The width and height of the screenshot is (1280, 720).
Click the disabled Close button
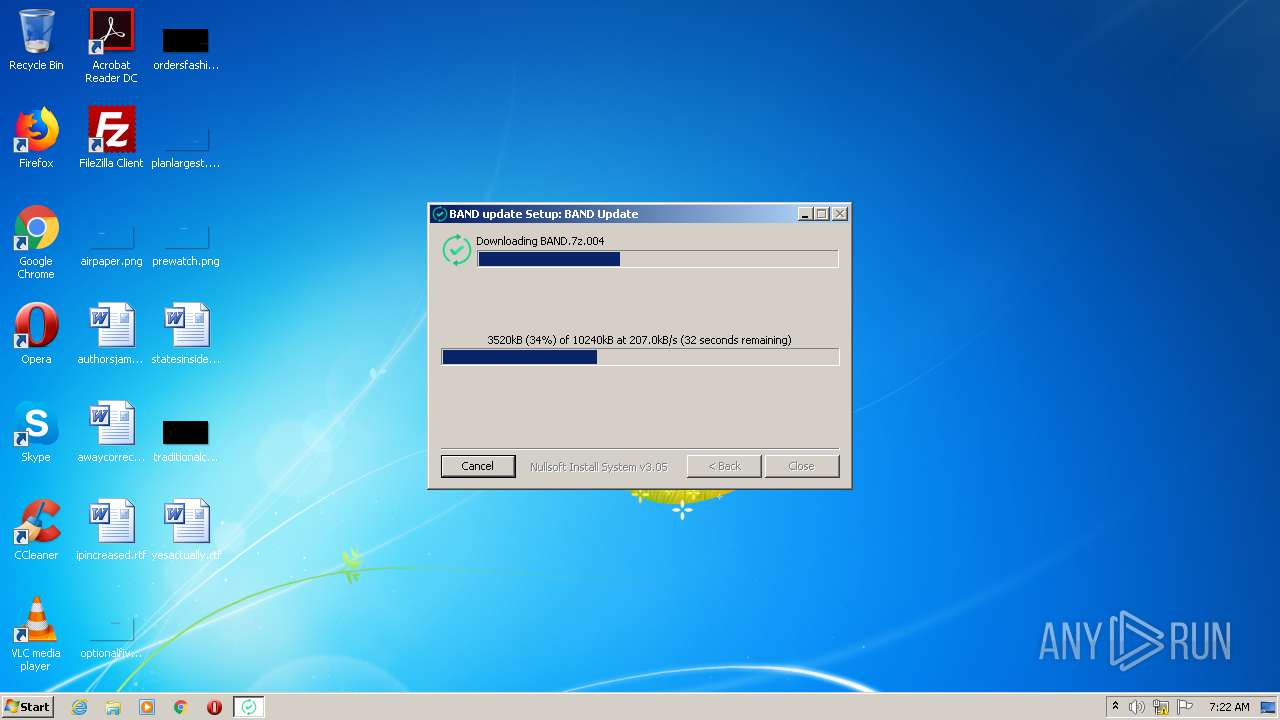pyautogui.click(x=801, y=466)
